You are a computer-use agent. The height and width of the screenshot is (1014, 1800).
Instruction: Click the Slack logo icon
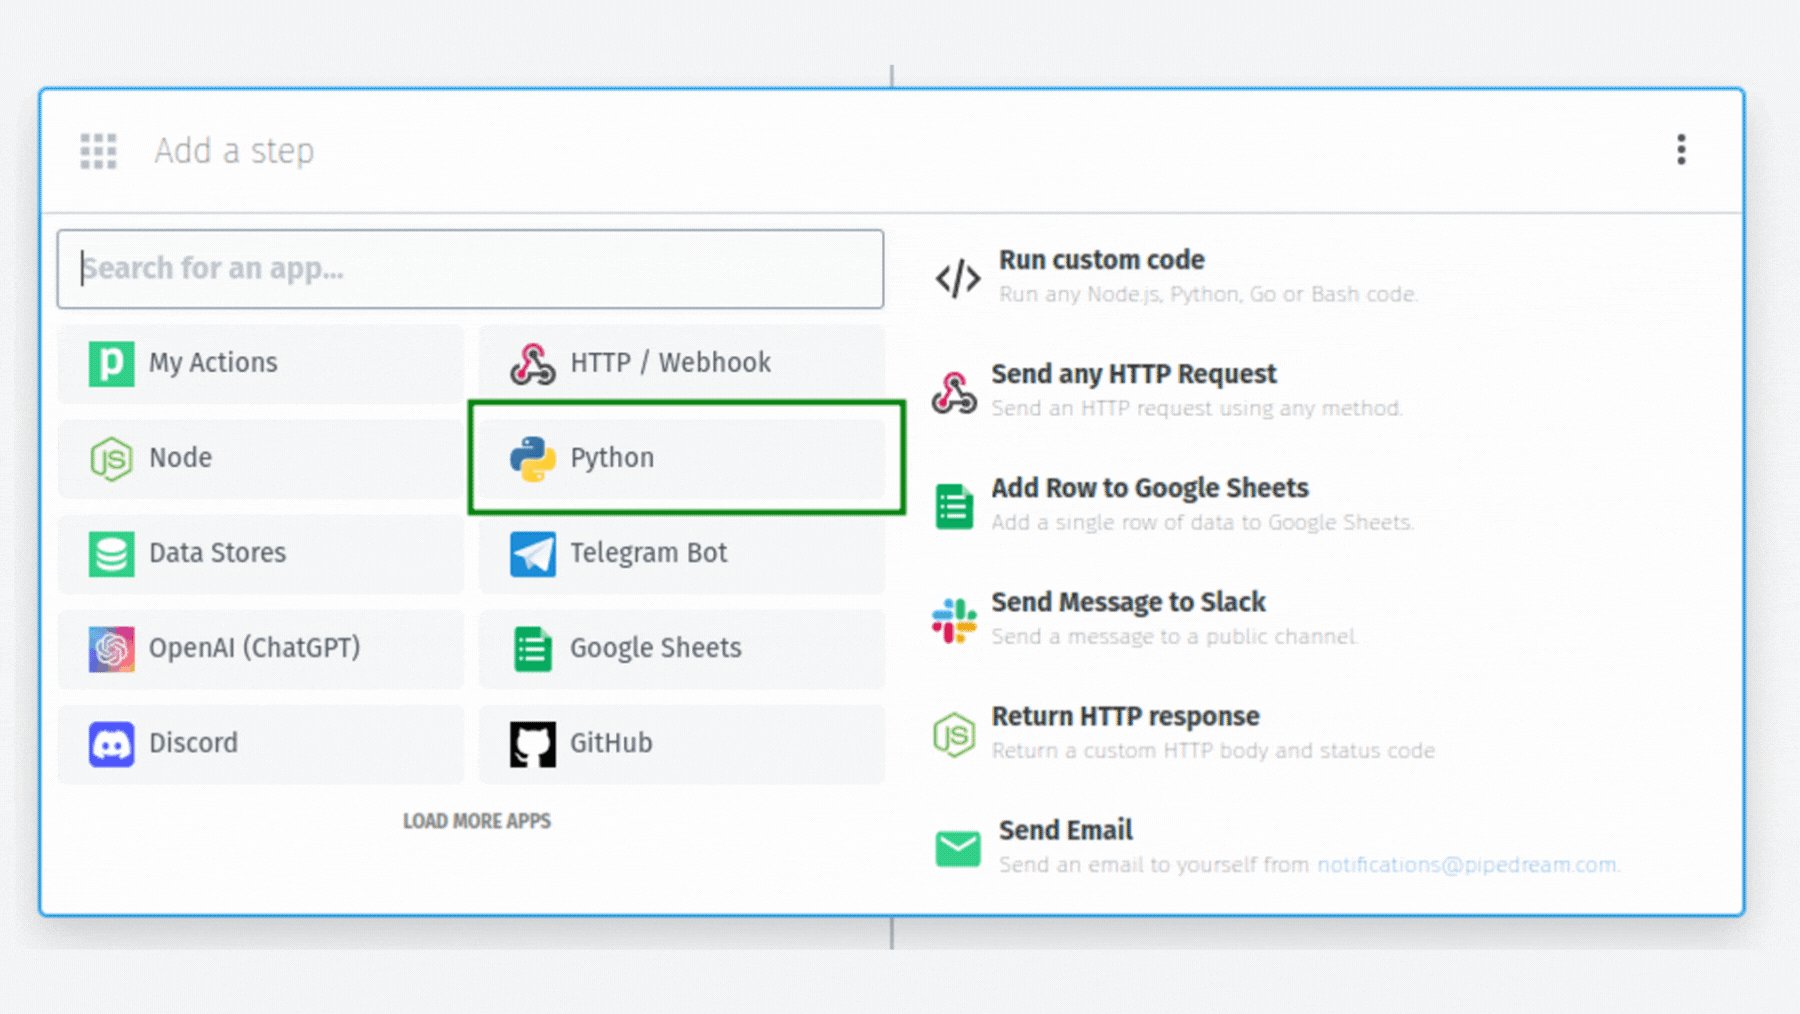point(954,620)
